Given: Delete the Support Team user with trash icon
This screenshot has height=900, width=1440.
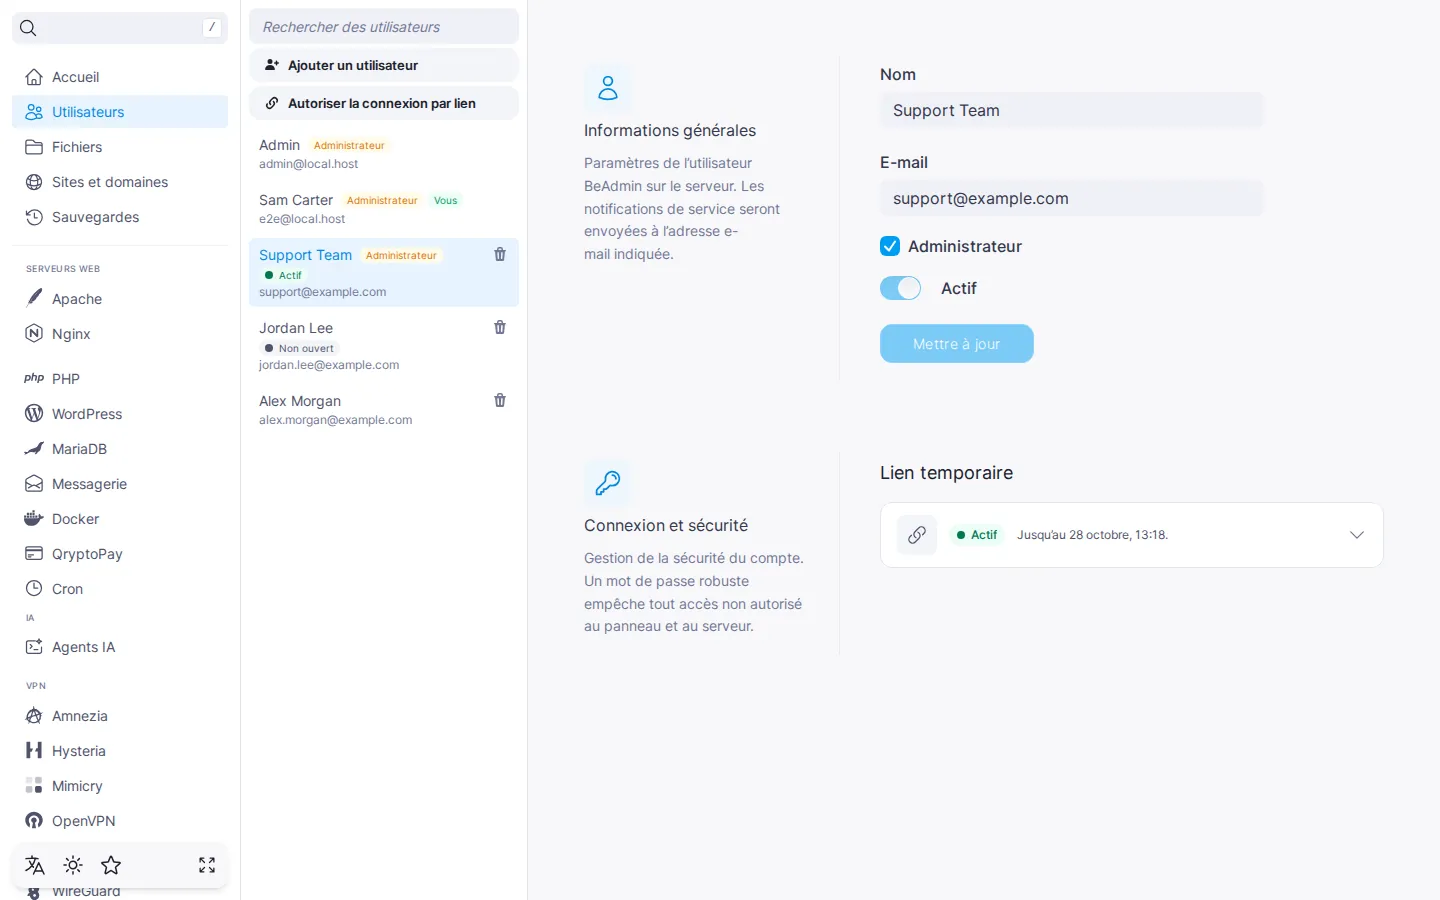Looking at the screenshot, I should tap(500, 255).
